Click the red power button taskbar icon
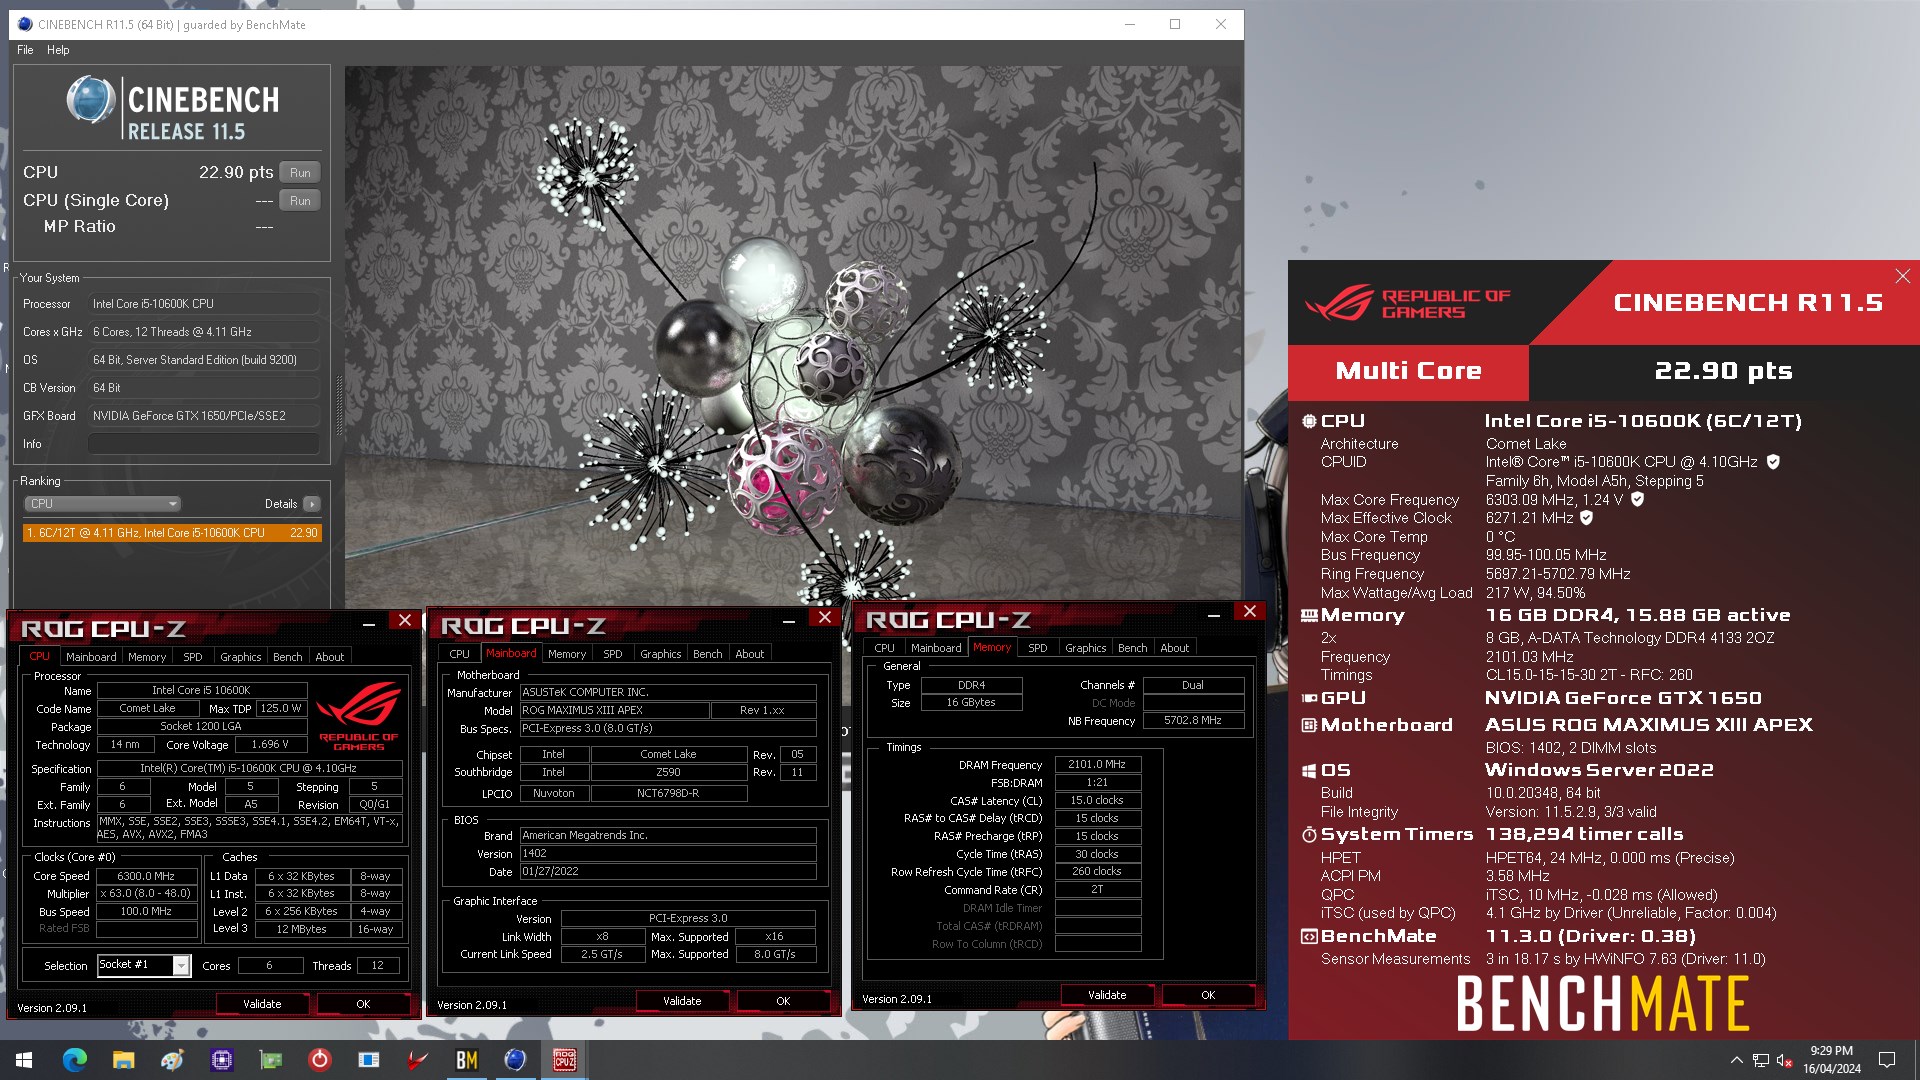 pos(319,1060)
